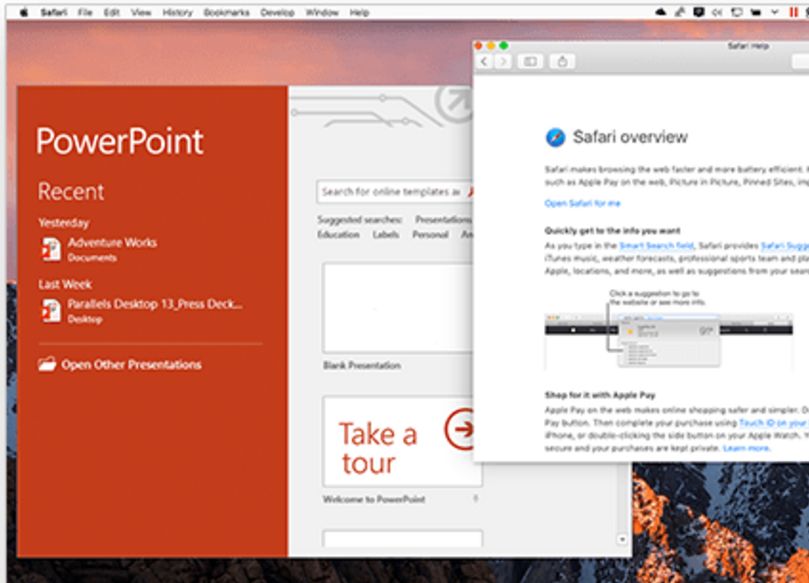Choose the Presentations suggested search
809x583 pixels.
tap(443, 220)
